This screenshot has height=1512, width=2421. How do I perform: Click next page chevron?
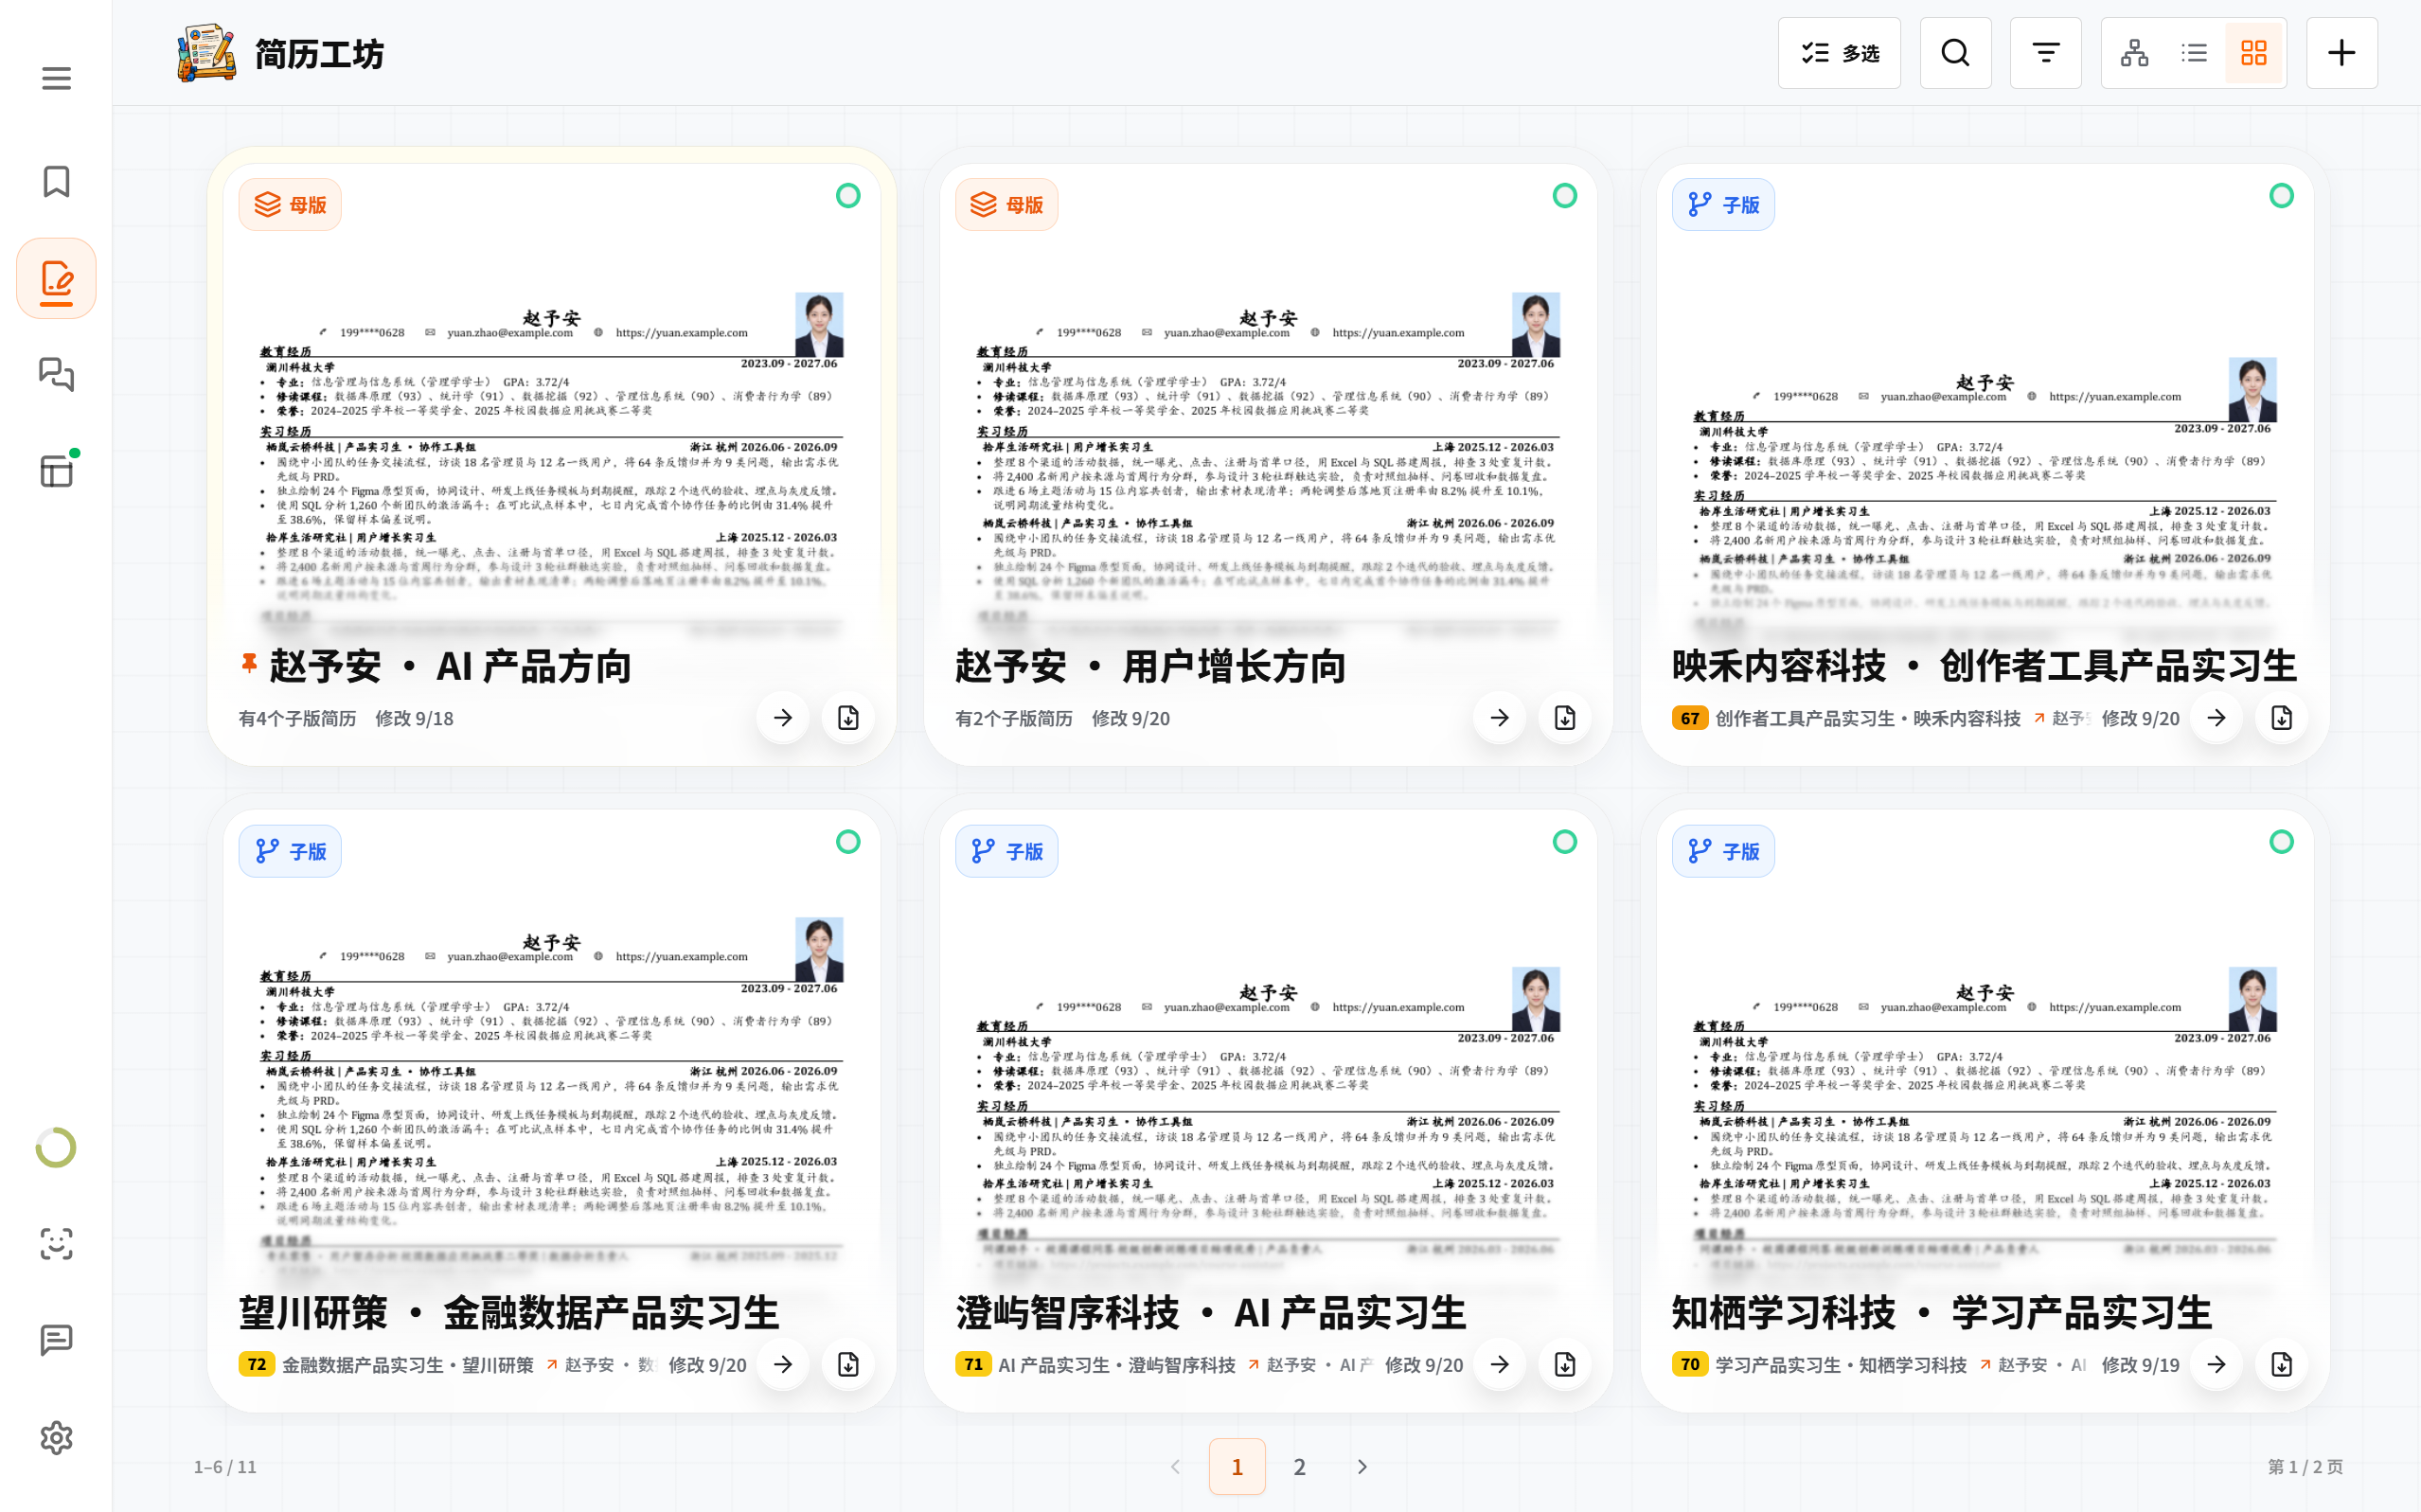(1362, 1467)
